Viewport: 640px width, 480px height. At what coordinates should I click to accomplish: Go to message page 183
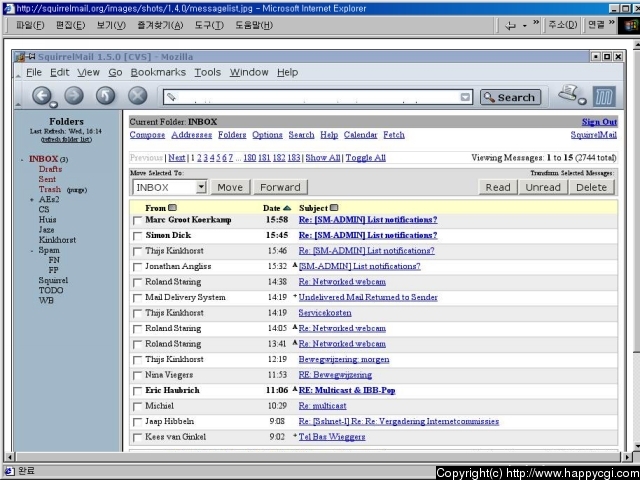(x=293, y=158)
